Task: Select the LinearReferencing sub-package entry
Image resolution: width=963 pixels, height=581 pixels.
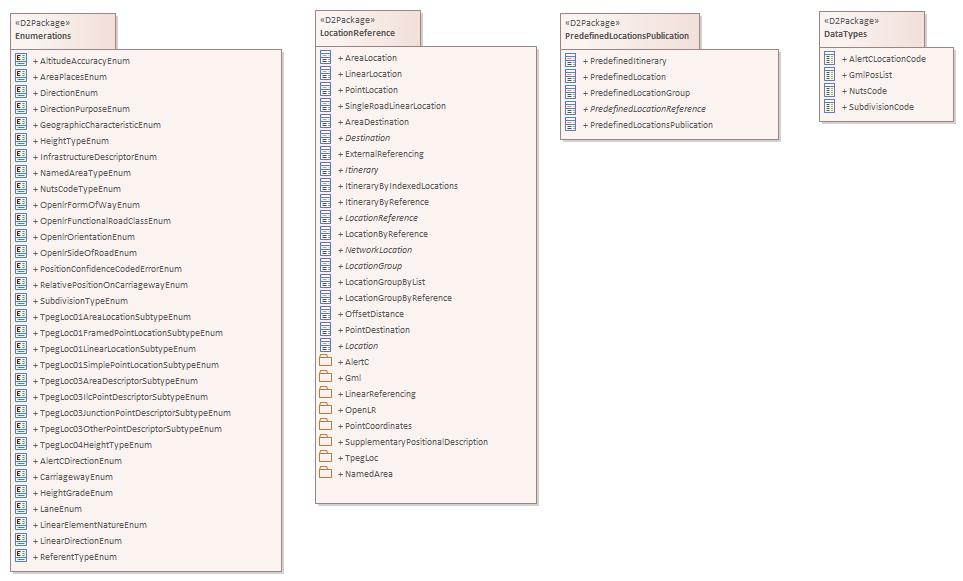Action: coord(380,394)
